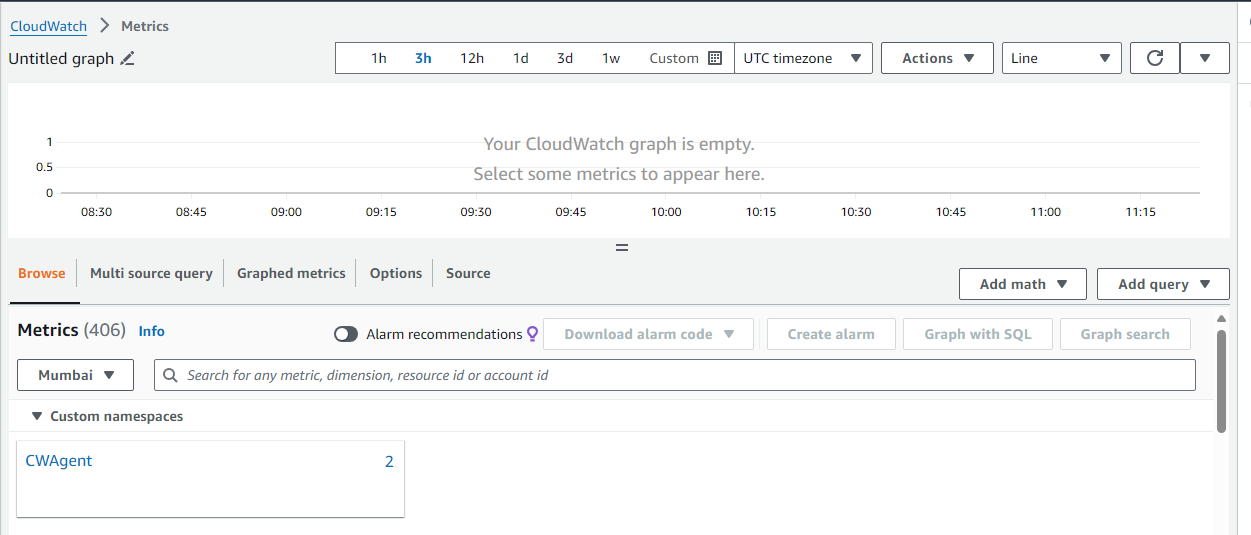Screen dimensions: 1251x535
Task: Switch to the Multi source query tab
Action: [151, 273]
